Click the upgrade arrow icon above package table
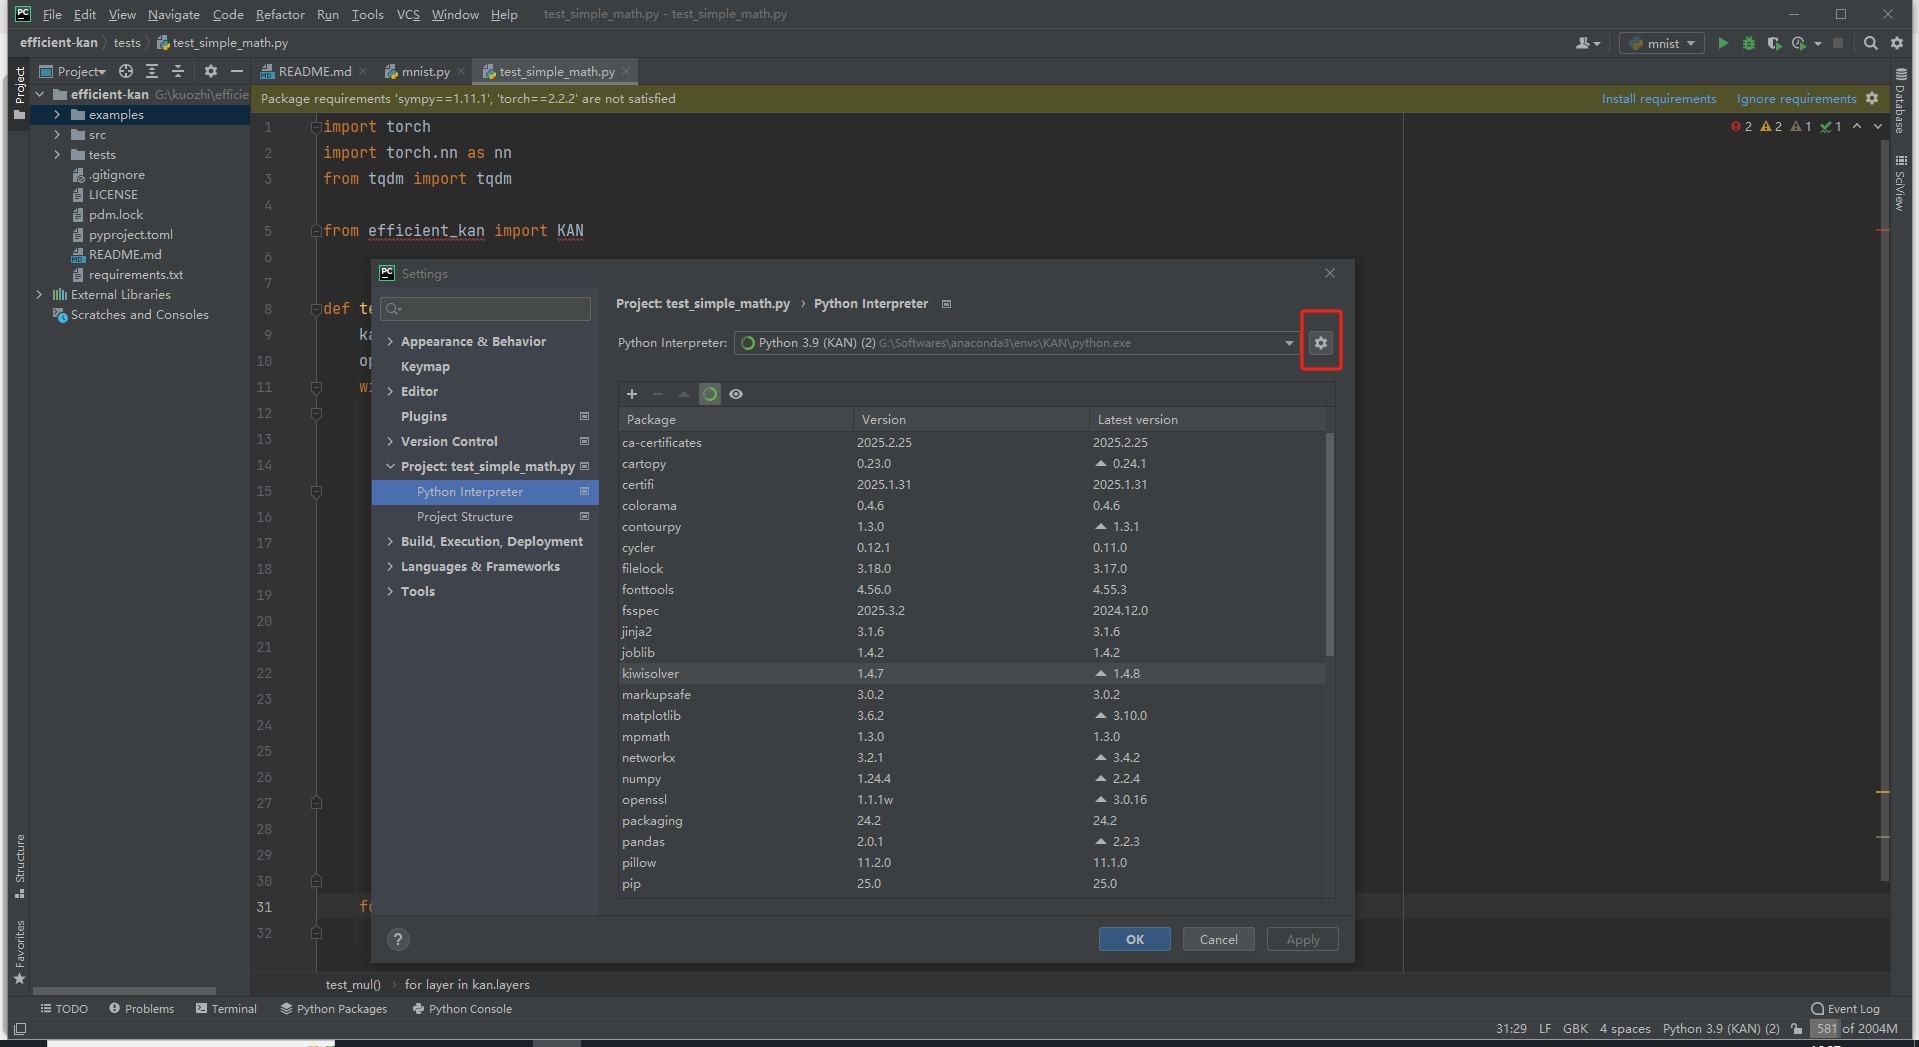The height and width of the screenshot is (1047, 1919). pos(684,394)
